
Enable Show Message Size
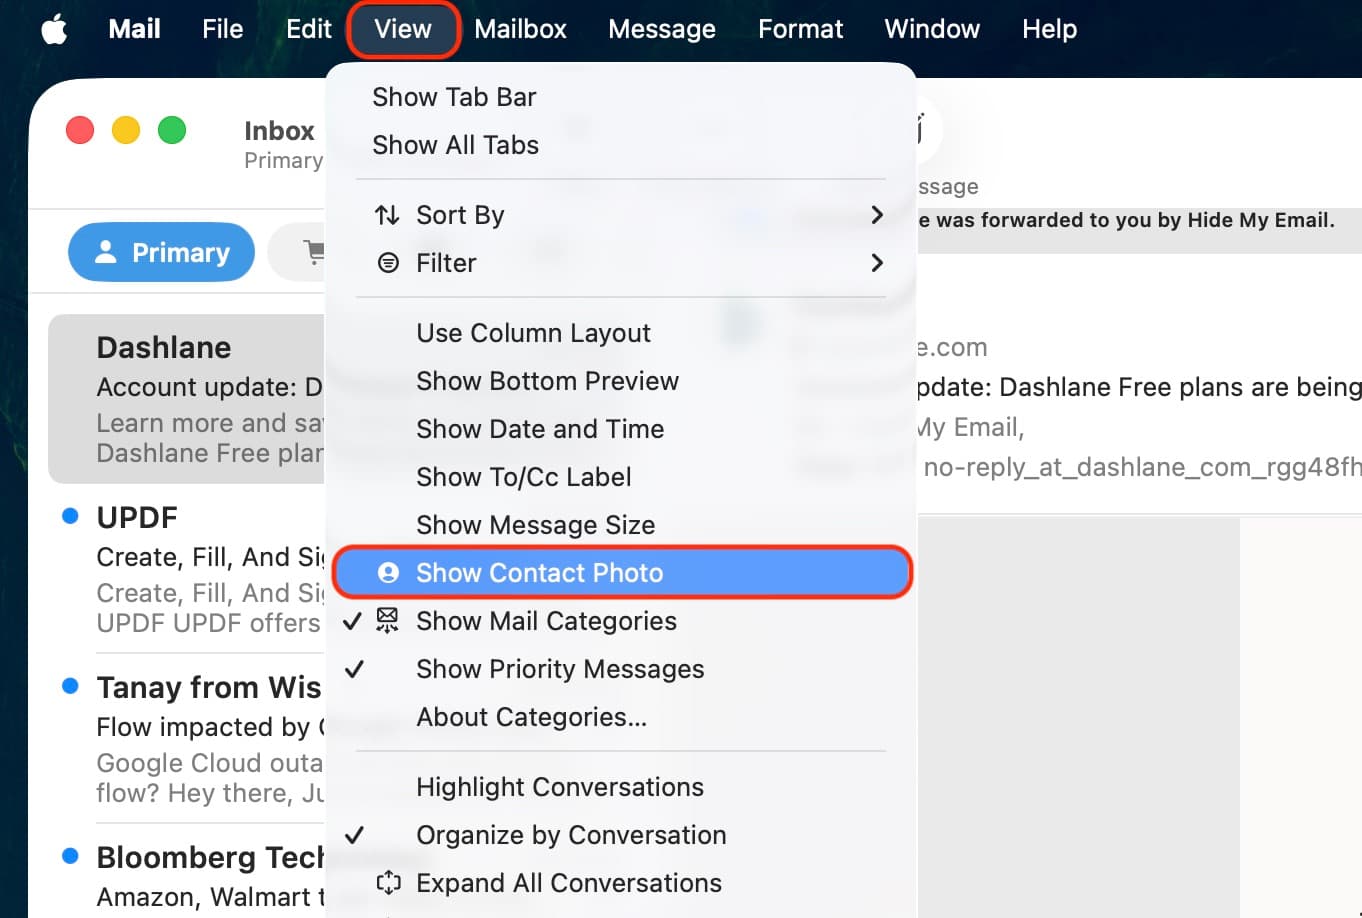click(621, 525)
